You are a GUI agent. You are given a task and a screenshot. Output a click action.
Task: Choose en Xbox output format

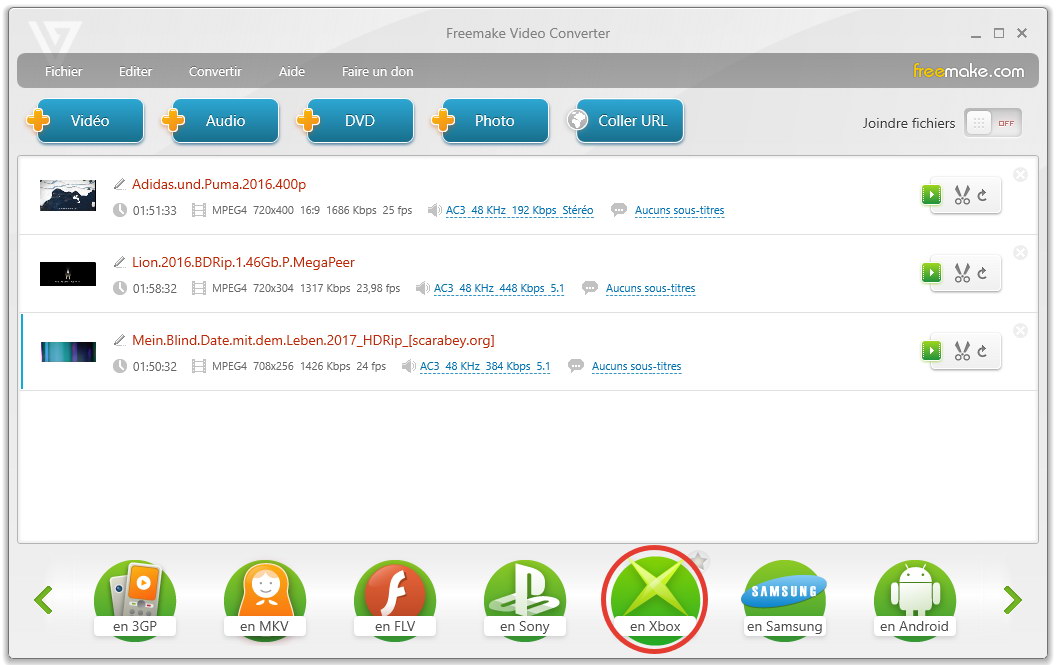click(655, 600)
